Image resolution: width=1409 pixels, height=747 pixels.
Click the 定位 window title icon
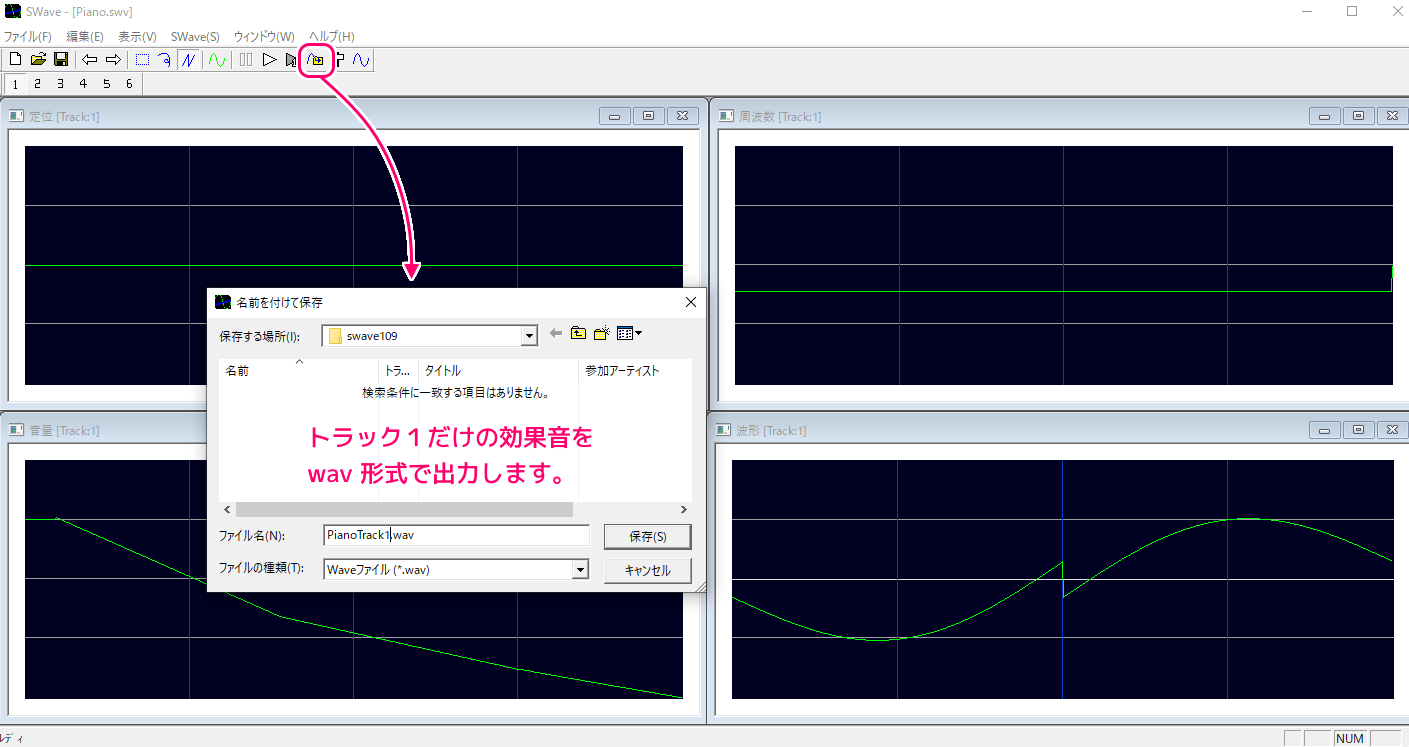point(16,116)
